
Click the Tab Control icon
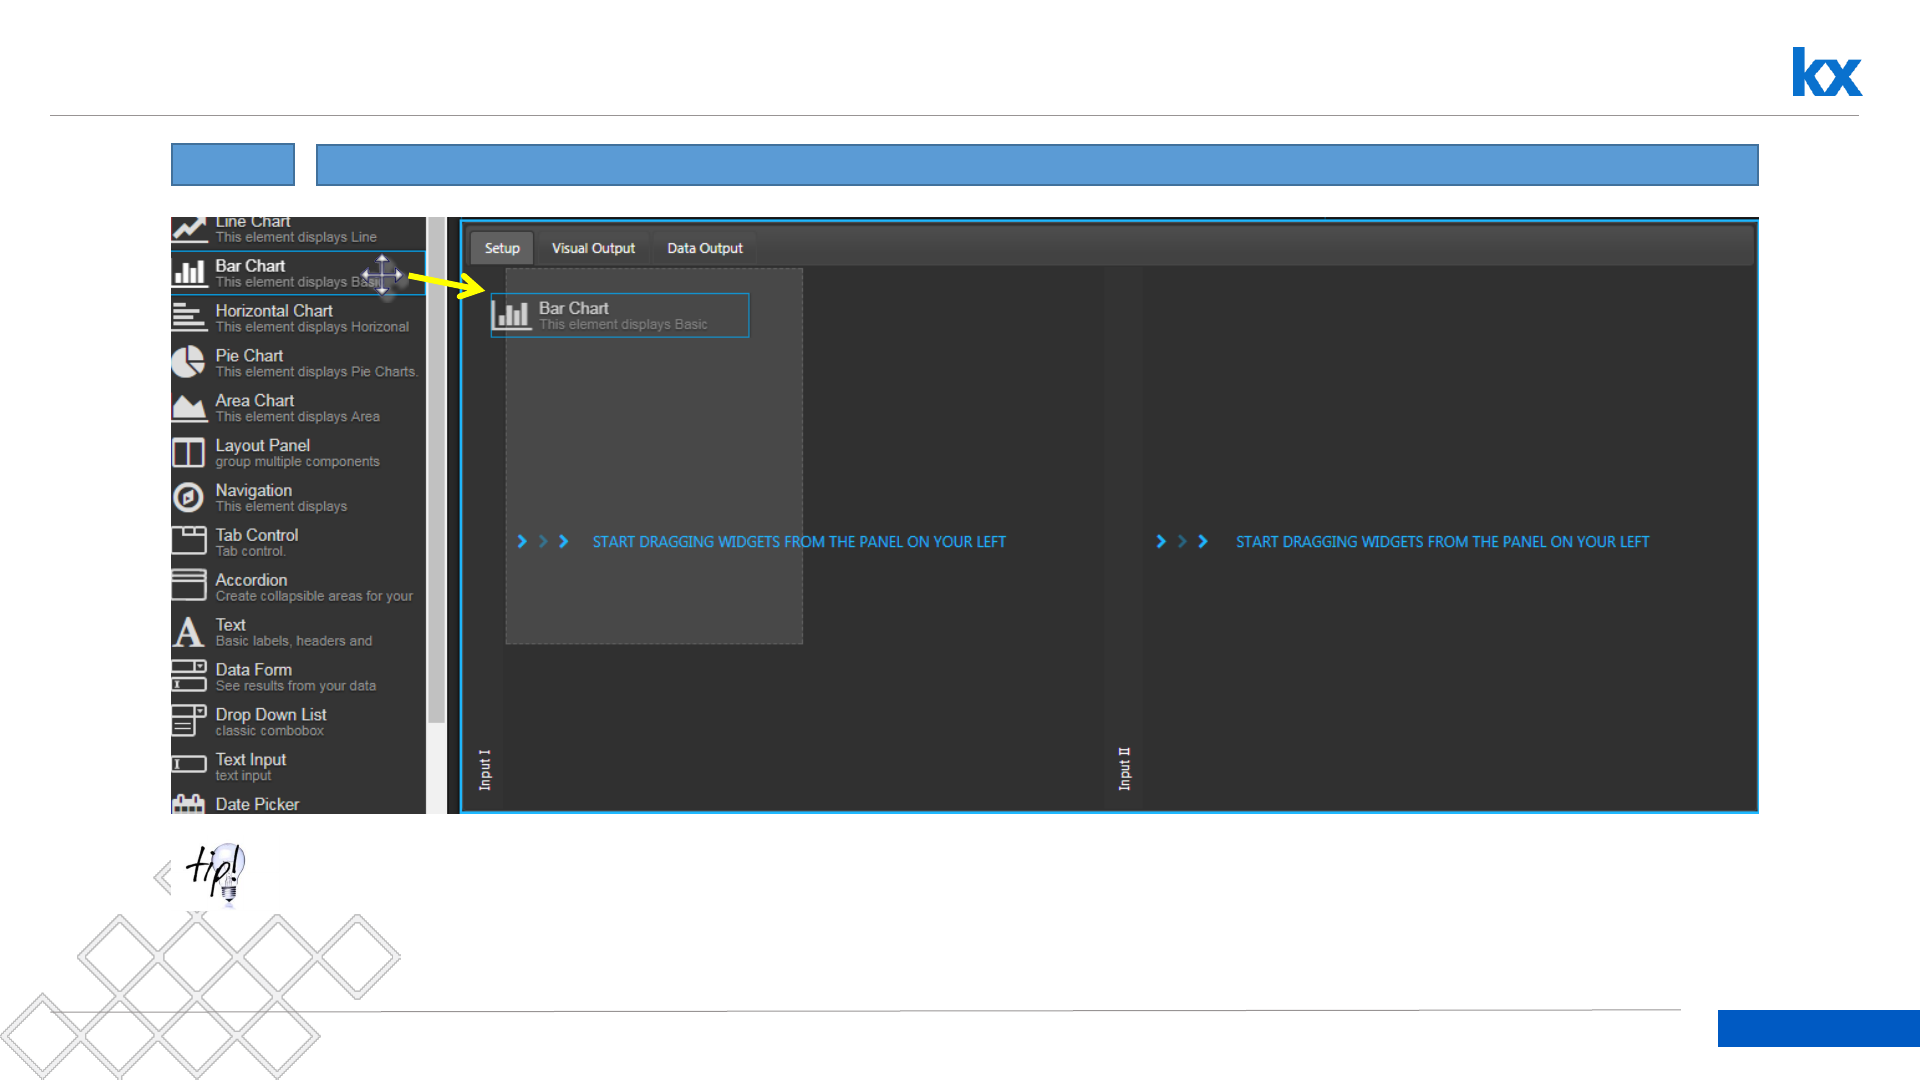point(188,541)
